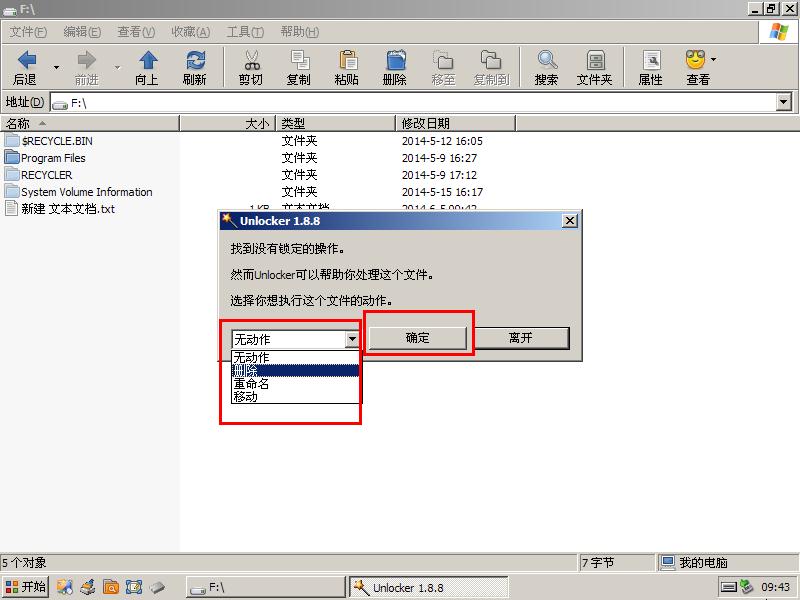
Task: Click the Copy (复制) toolbar icon
Action: [x=300, y=60]
